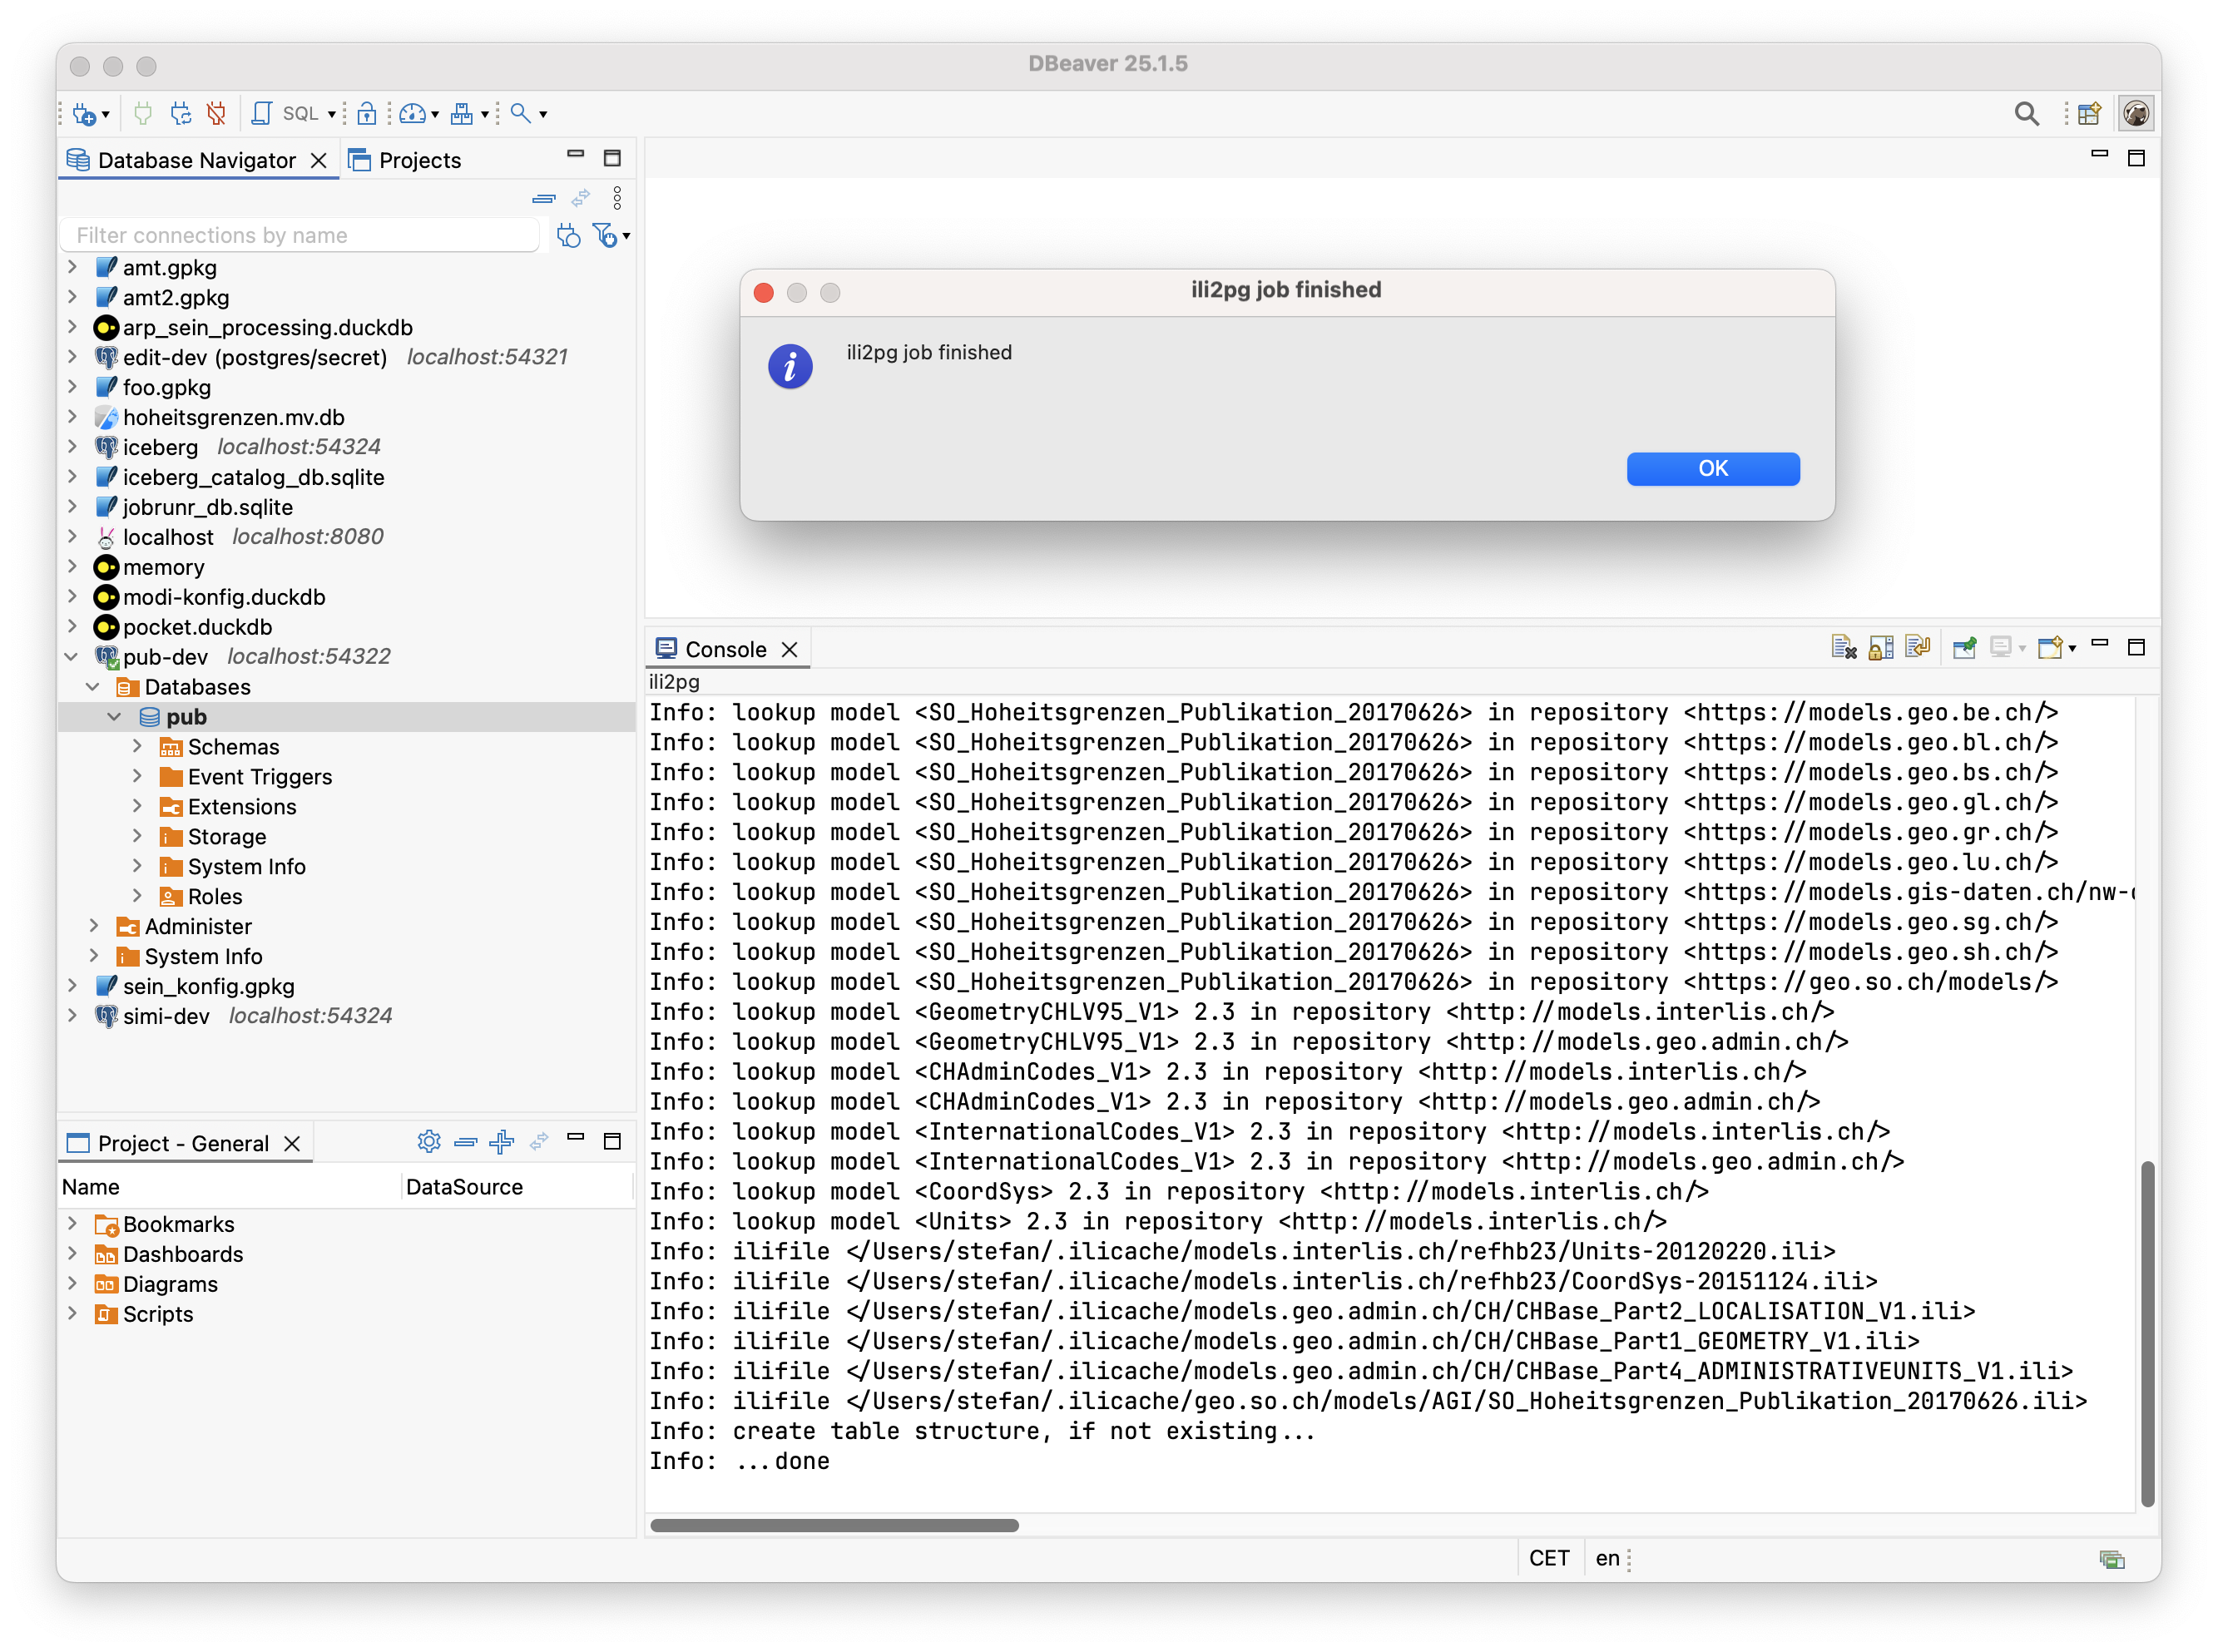Screen dimensions: 2218x1652
Task: Open Project panel configure gear icon
Action: [429, 1141]
